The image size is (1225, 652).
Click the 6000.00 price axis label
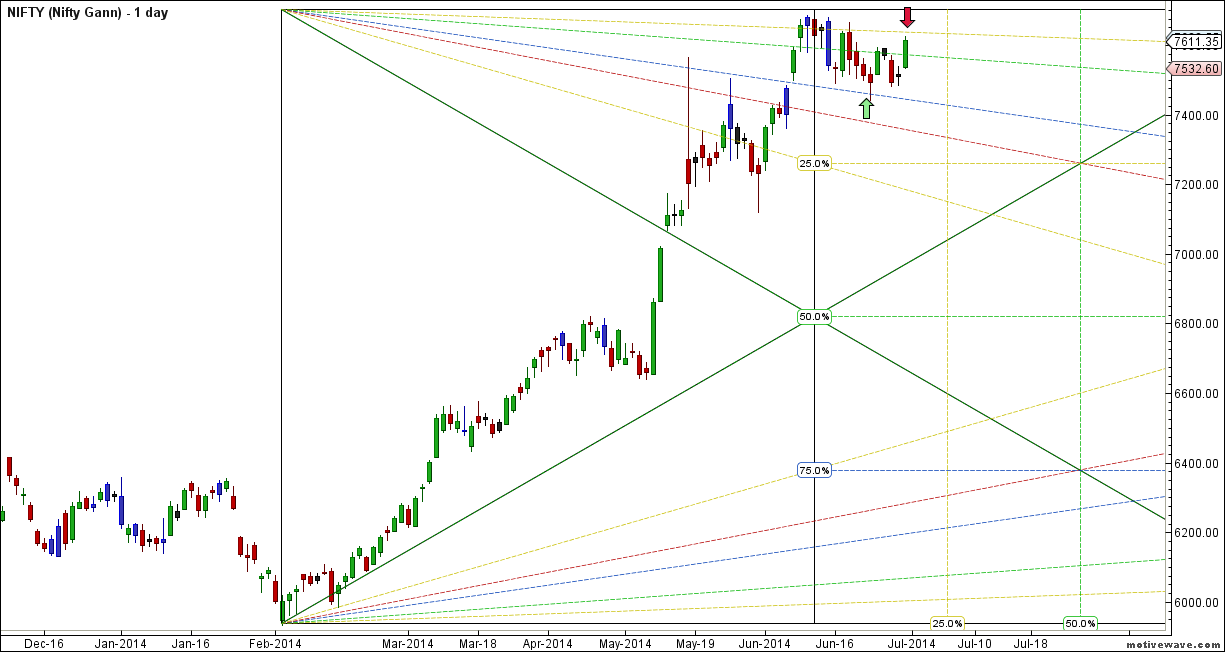click(1196, 603)
